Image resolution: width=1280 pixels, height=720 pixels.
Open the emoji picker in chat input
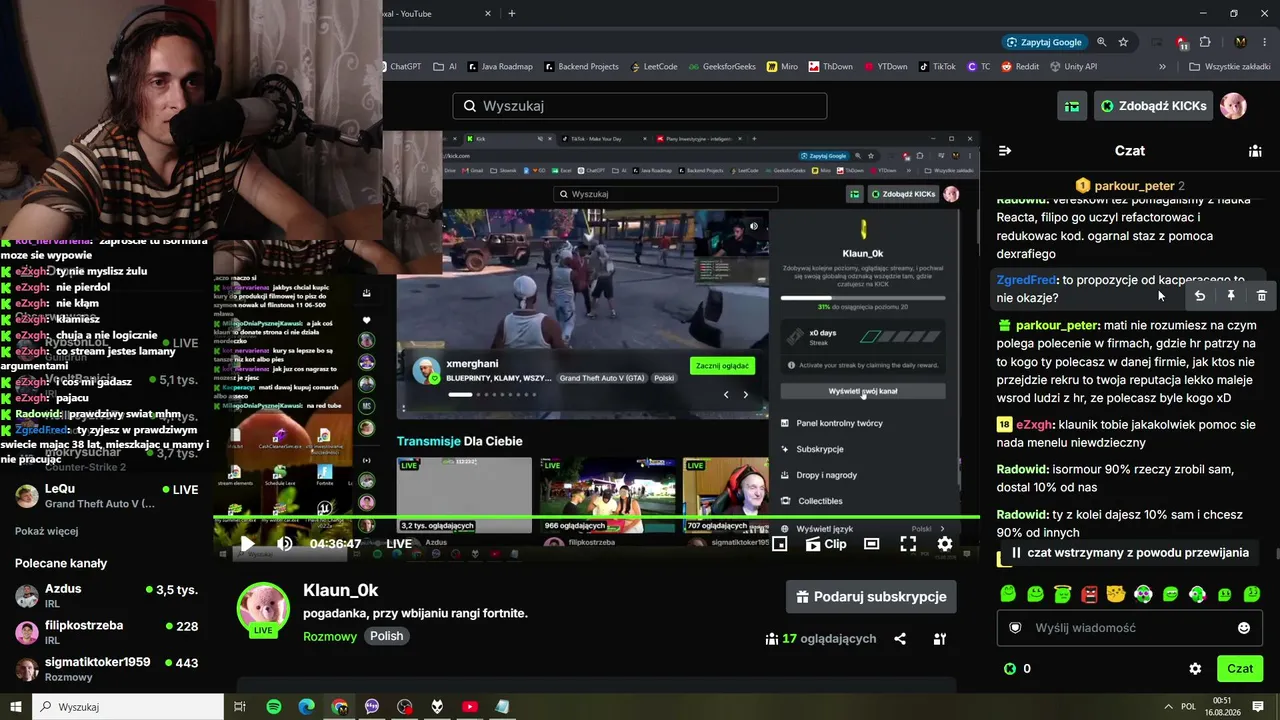(1244, 628)
